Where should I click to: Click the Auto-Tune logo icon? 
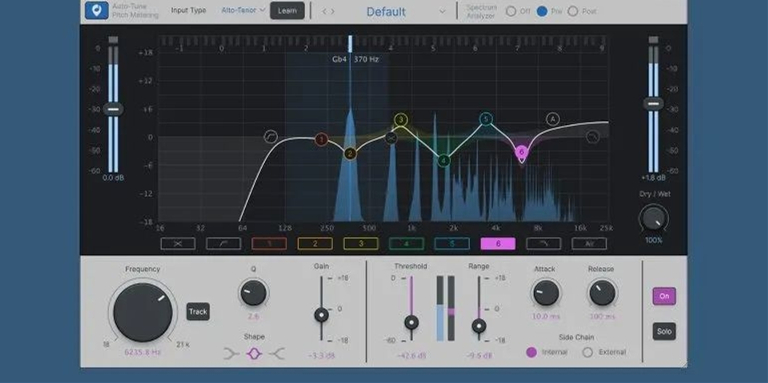(x=96, y=10)
